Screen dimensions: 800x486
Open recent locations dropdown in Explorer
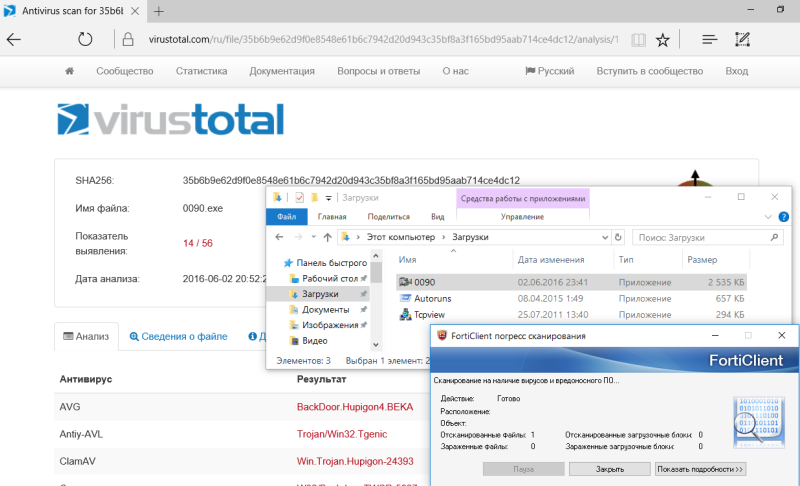tap(313, 237)
